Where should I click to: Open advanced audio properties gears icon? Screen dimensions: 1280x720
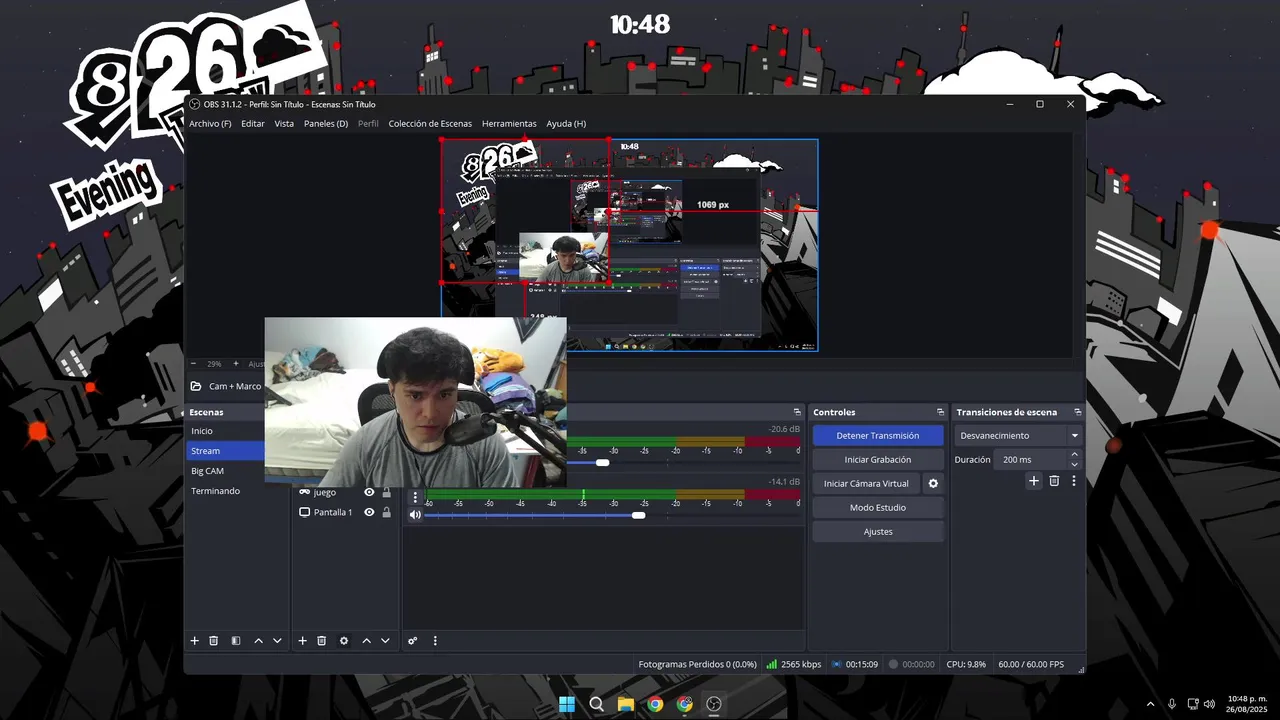(412, 641)
